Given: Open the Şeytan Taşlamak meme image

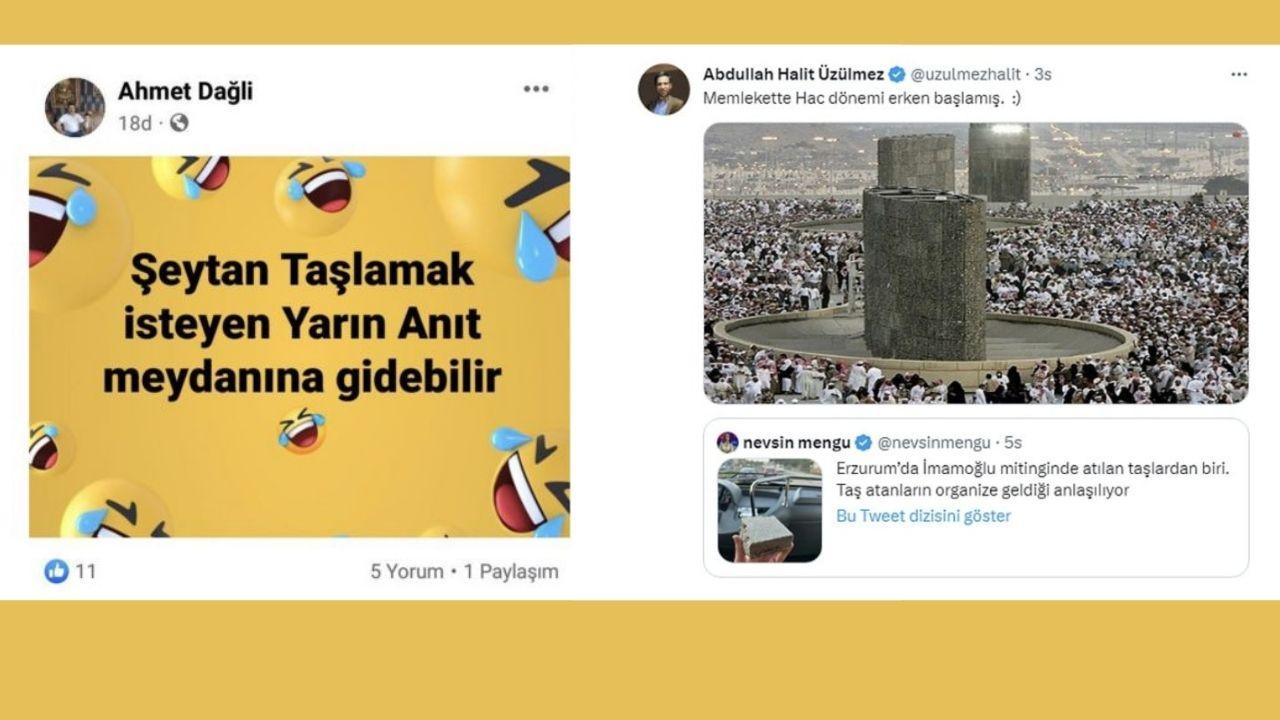Looking at the screenshot, I should click(x=299, y=346).
